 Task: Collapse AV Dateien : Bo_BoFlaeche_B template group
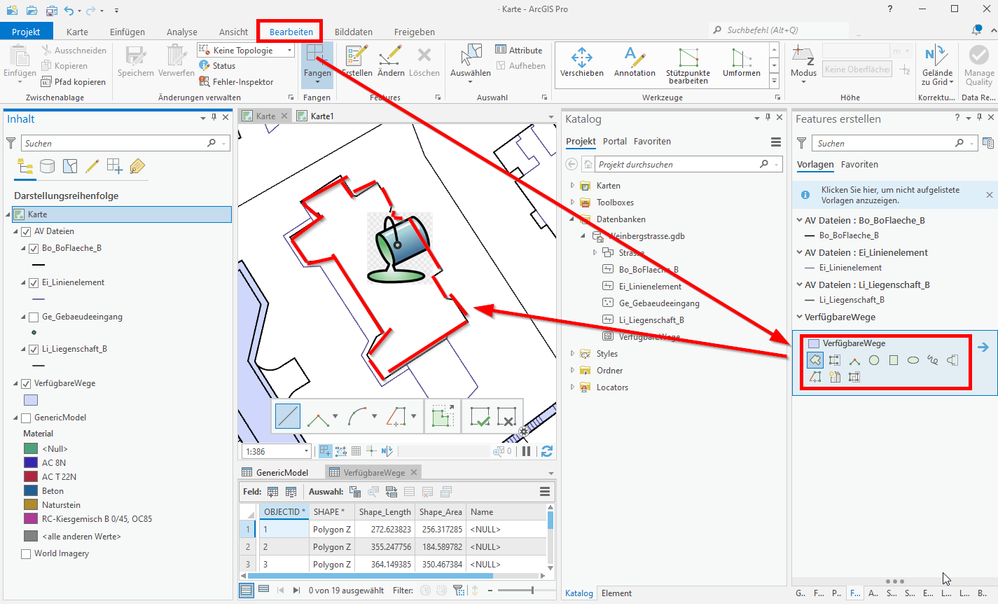pos(799,220)
